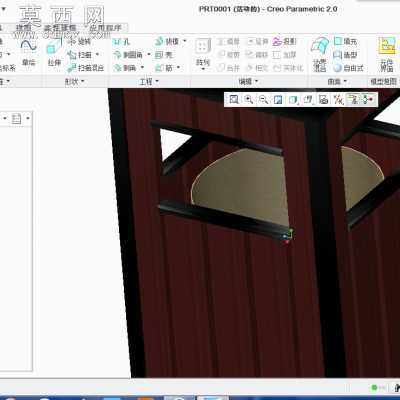Click the Thicken (加厚) tool
The width and height of the screenshot is (400, 400).
[x=284, y=55]
